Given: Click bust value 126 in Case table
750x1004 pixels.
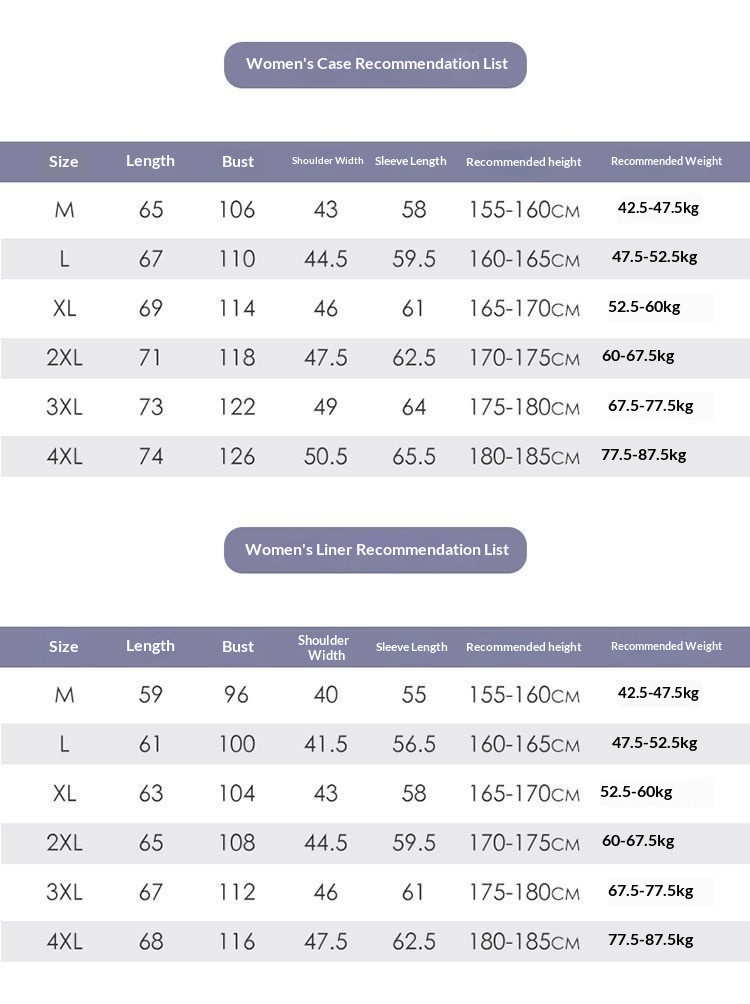Looking at the screenshot, I should 237,456.
